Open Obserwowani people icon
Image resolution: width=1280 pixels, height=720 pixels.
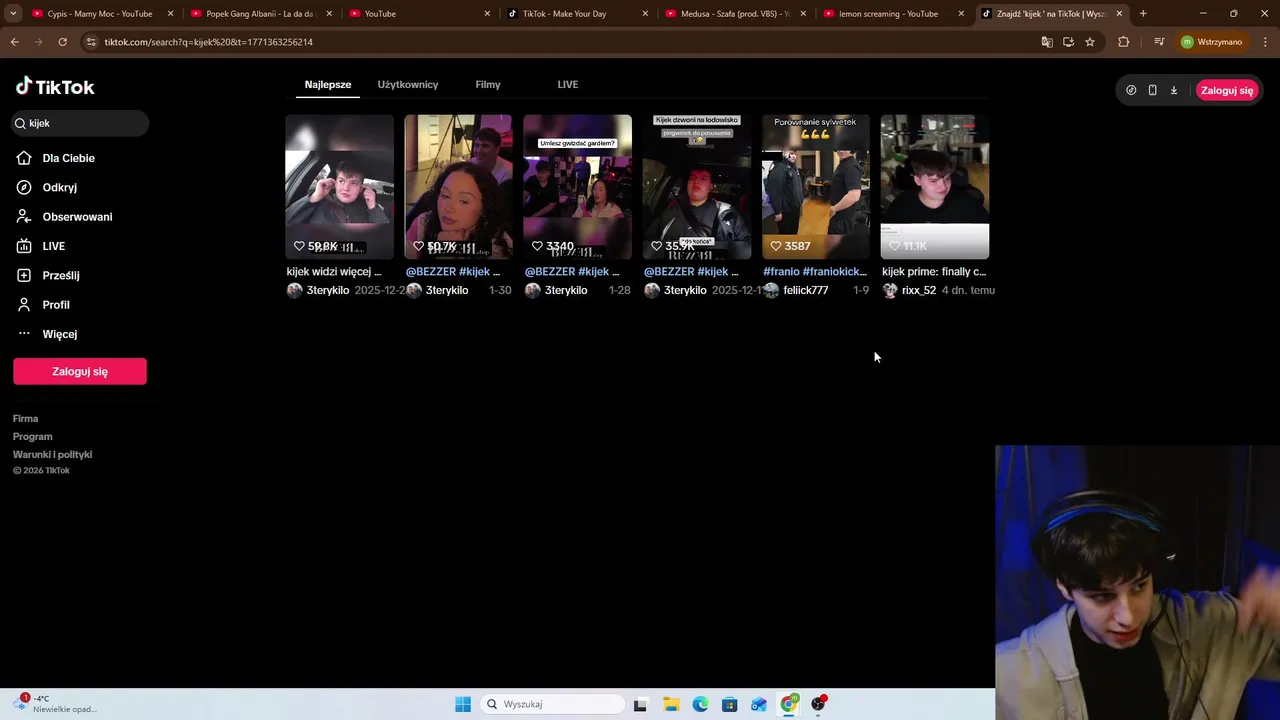(x=24, y=216)
